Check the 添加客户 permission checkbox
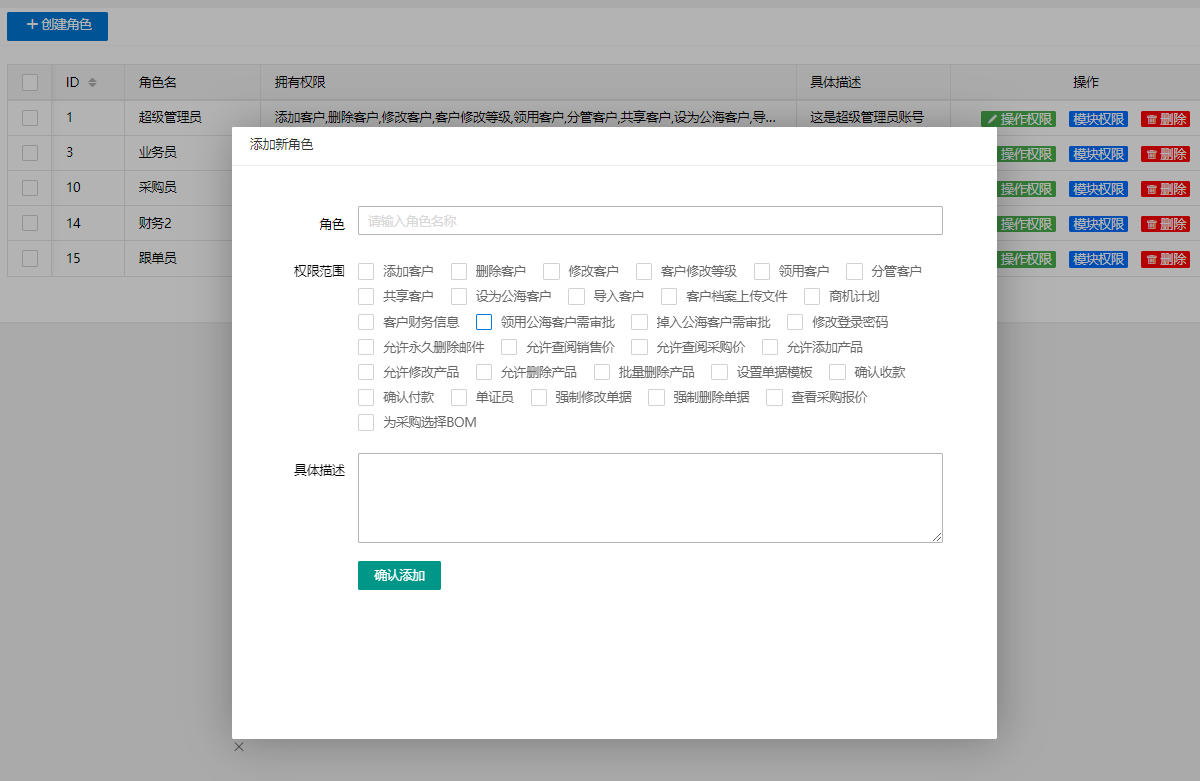This screenshot has width=1200, height=781. (x=366, y=271)
